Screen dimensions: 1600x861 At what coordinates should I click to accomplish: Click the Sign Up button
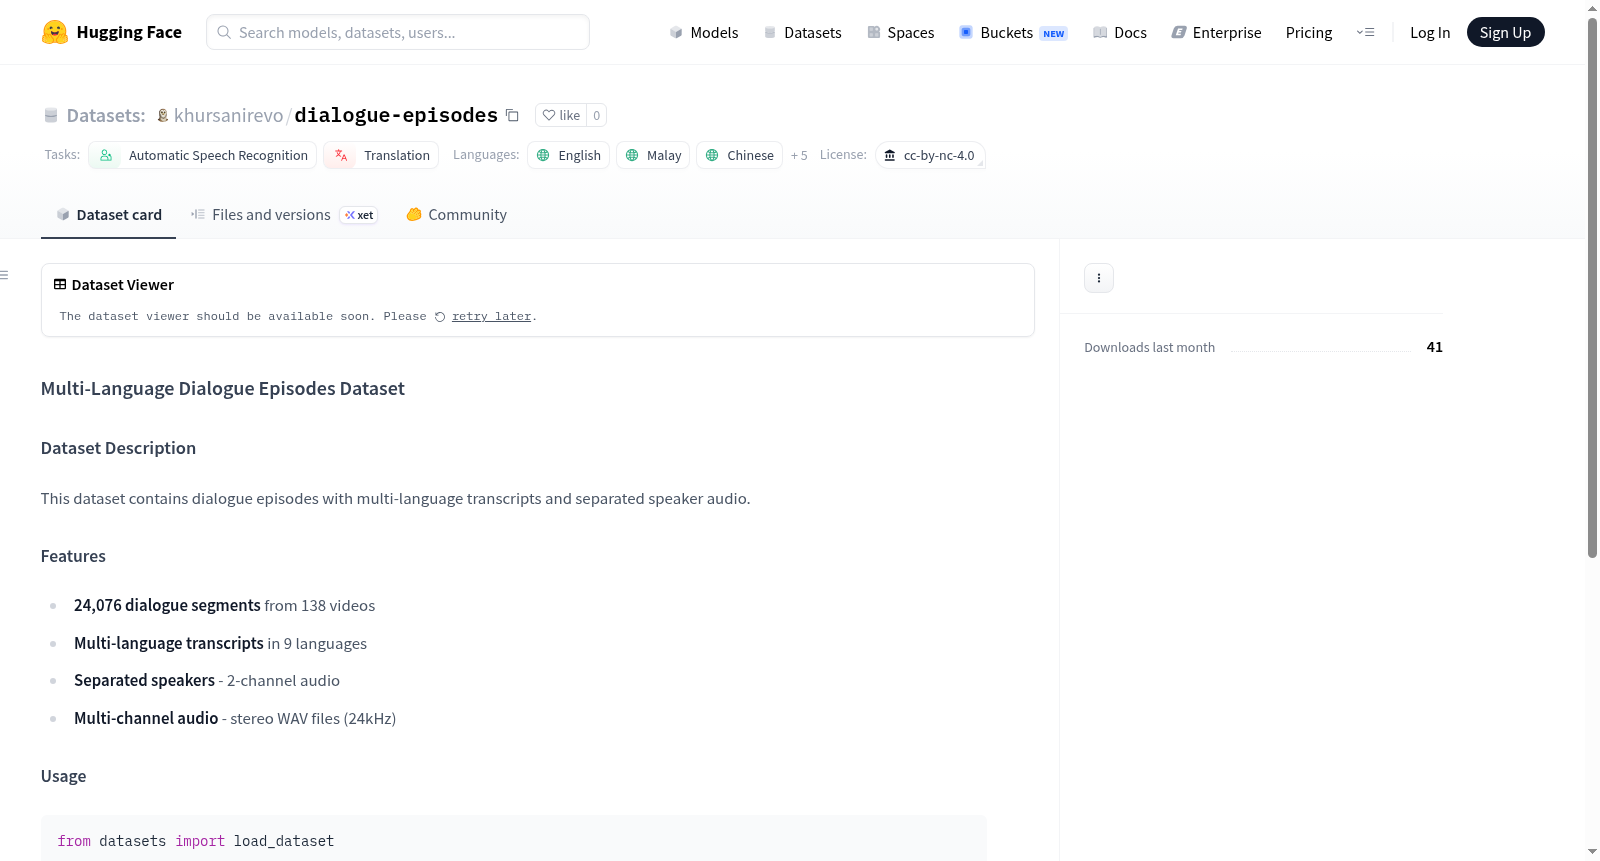pos(1505,32)
